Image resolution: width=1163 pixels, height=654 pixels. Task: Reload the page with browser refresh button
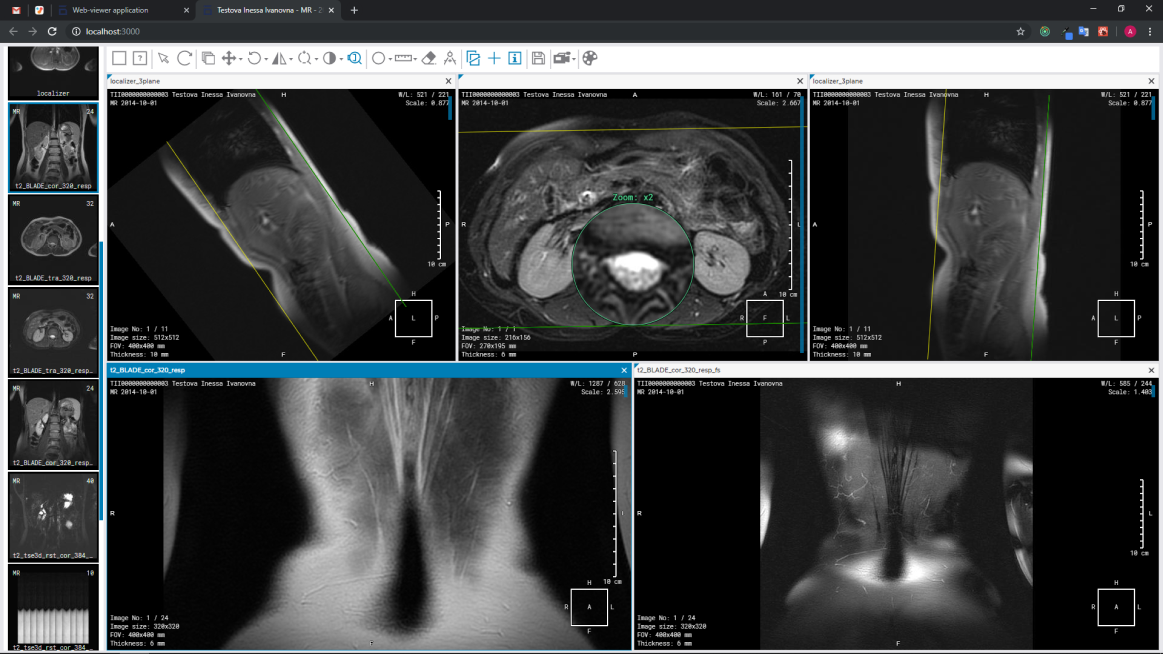coord(52,32)
